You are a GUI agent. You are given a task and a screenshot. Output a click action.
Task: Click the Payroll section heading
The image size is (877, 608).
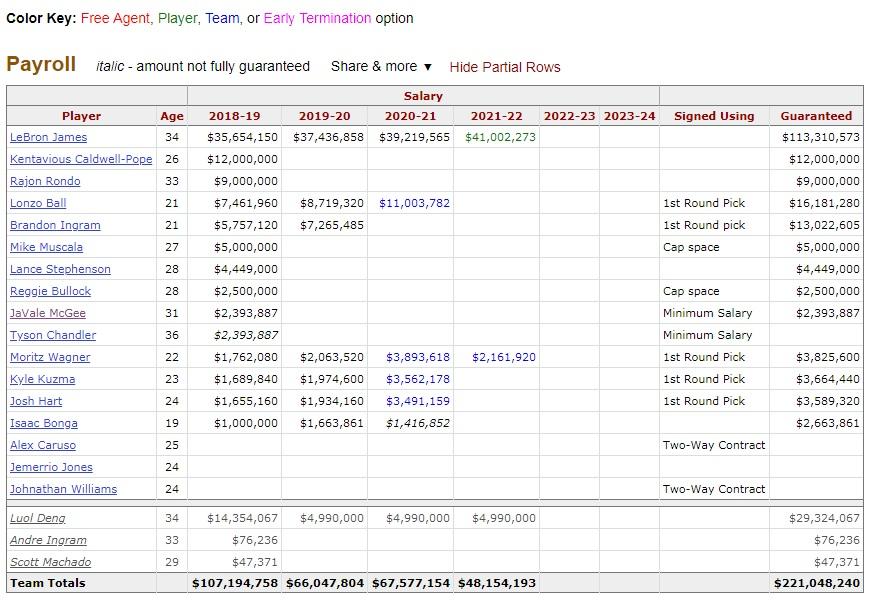click(41, 64)
